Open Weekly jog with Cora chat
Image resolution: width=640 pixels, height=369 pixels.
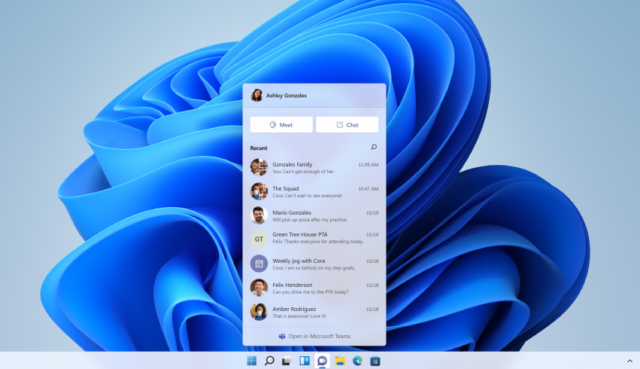tap(314, 264)
